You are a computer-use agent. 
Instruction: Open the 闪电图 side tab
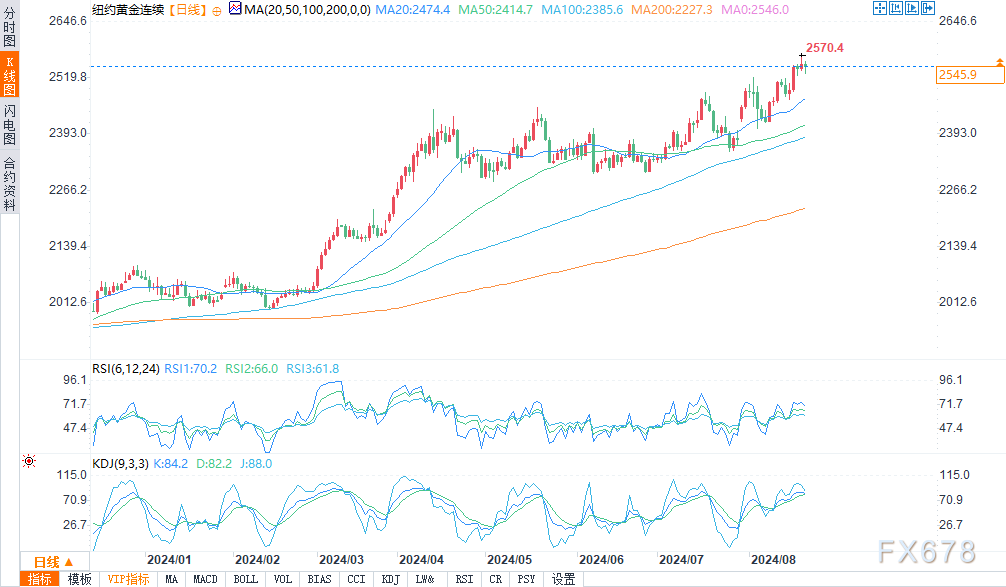point(10,124)
